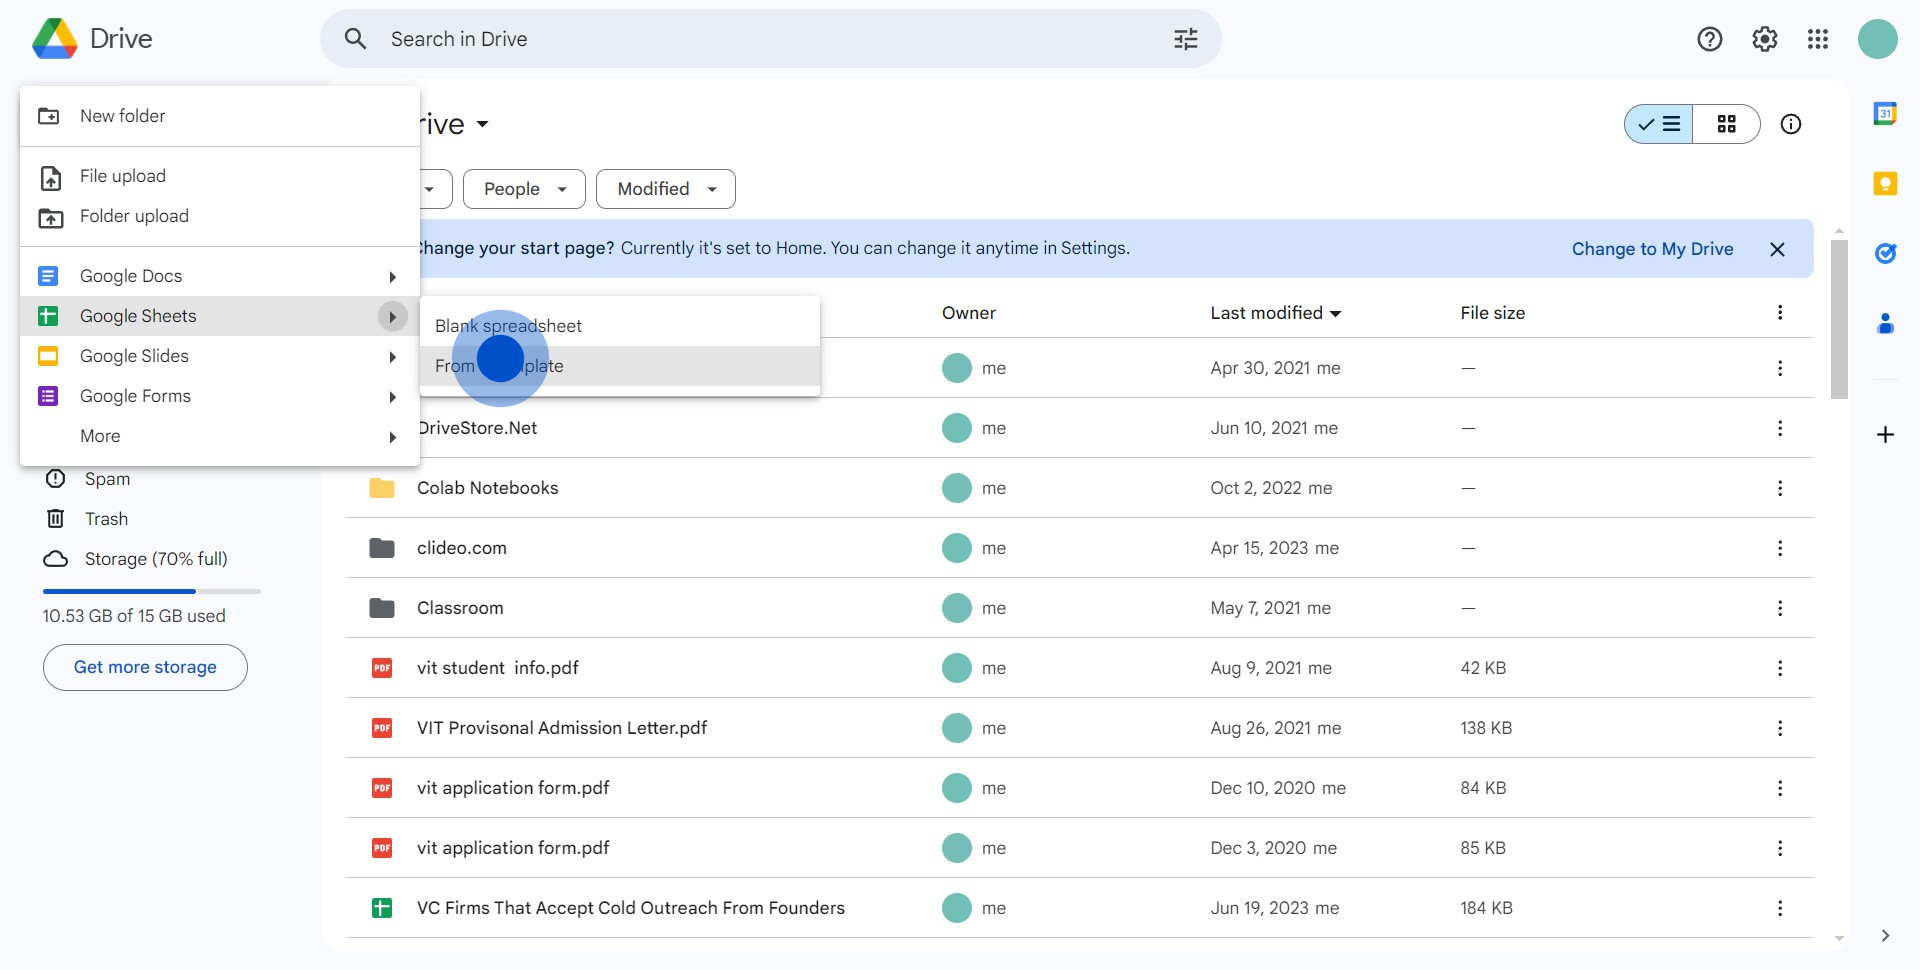Choose Folder upload from the menu
Viewport: 1920px width, 970px height.
coord(220,216)
